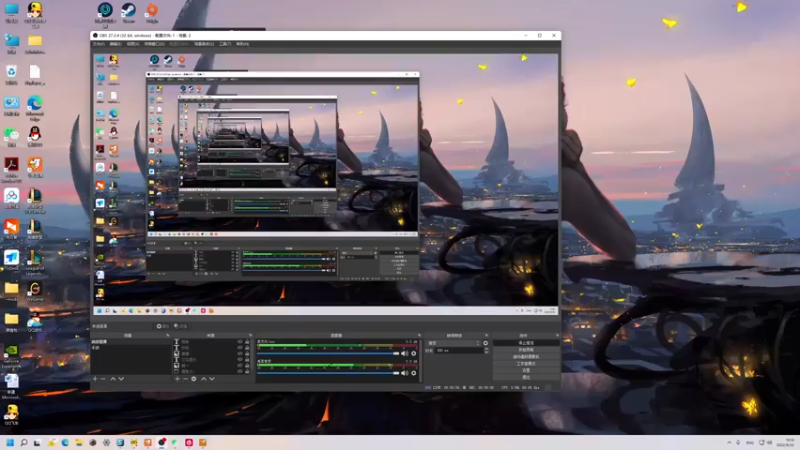The image size is (800, 450).
Task: Click the transition settings gear icon
Action: 485,343
